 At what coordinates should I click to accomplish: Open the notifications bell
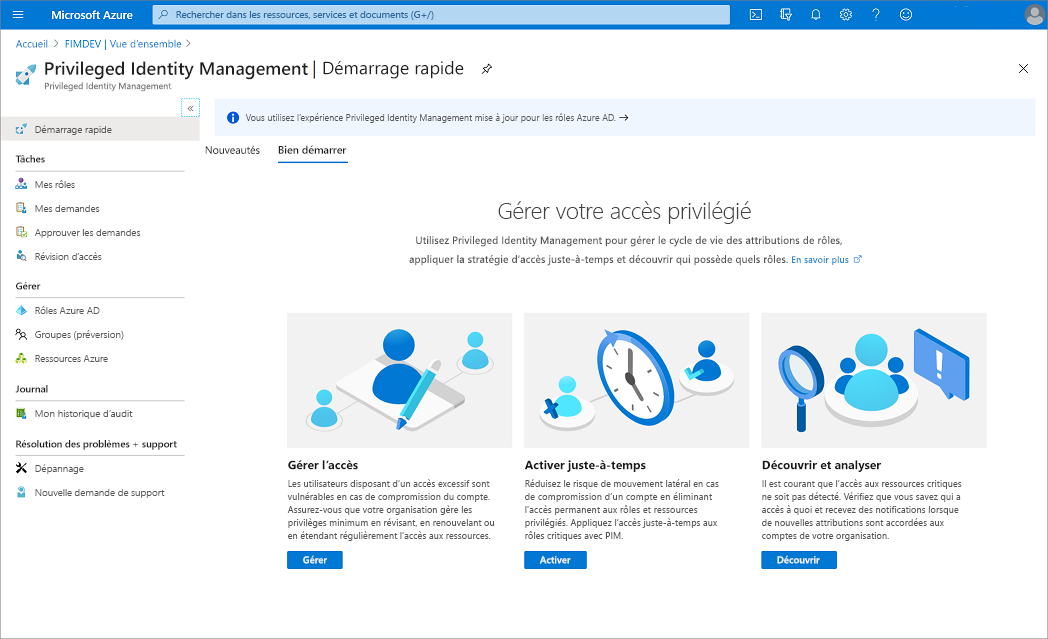815,15
